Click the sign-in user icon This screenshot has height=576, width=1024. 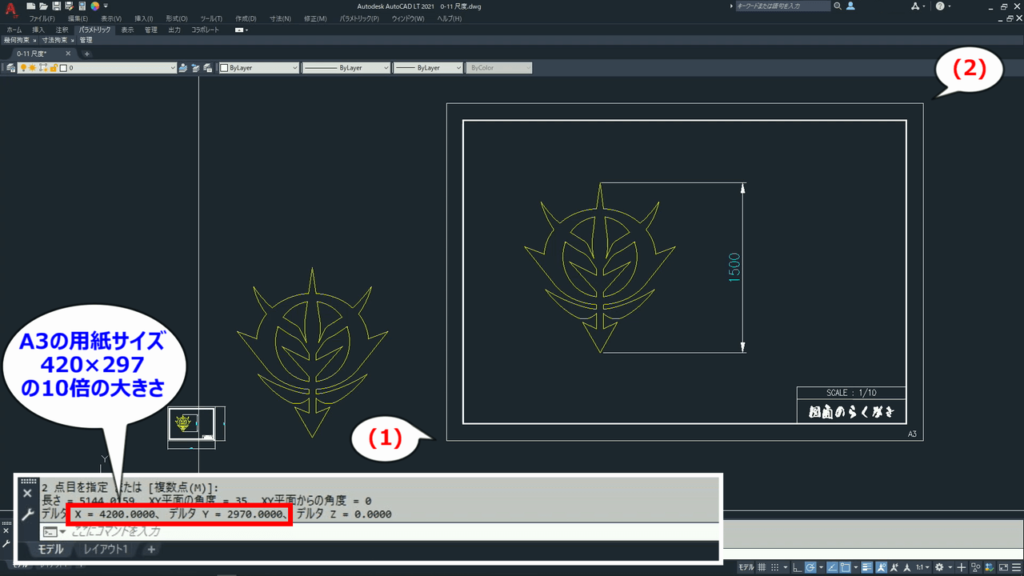coord(850,6)
